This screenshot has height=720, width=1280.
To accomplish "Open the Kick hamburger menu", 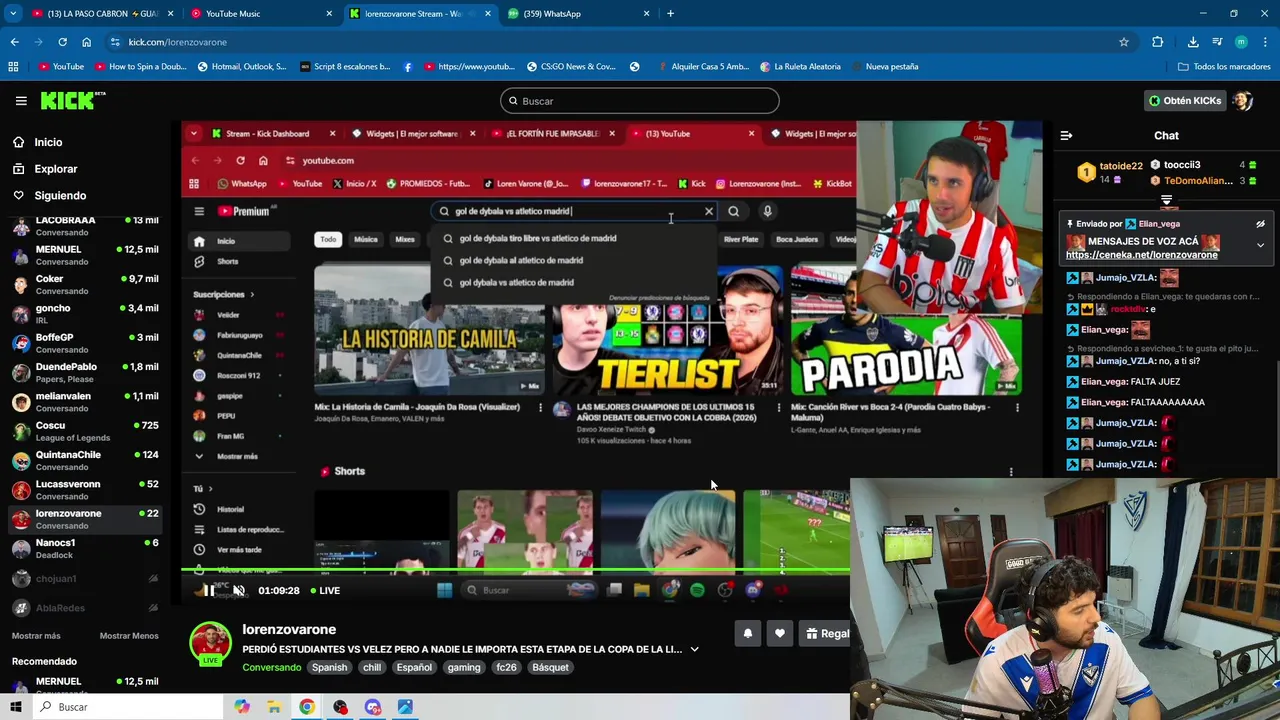I will coord(21,101).
